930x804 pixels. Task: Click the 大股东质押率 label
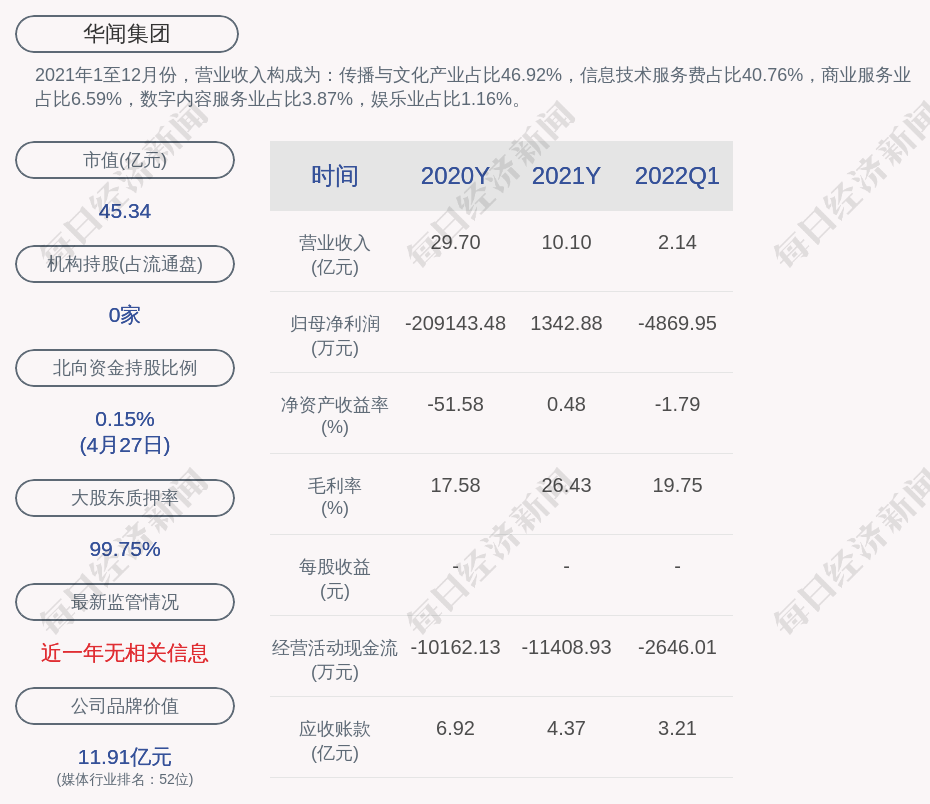pyautogui.click(x=125, y=497)
